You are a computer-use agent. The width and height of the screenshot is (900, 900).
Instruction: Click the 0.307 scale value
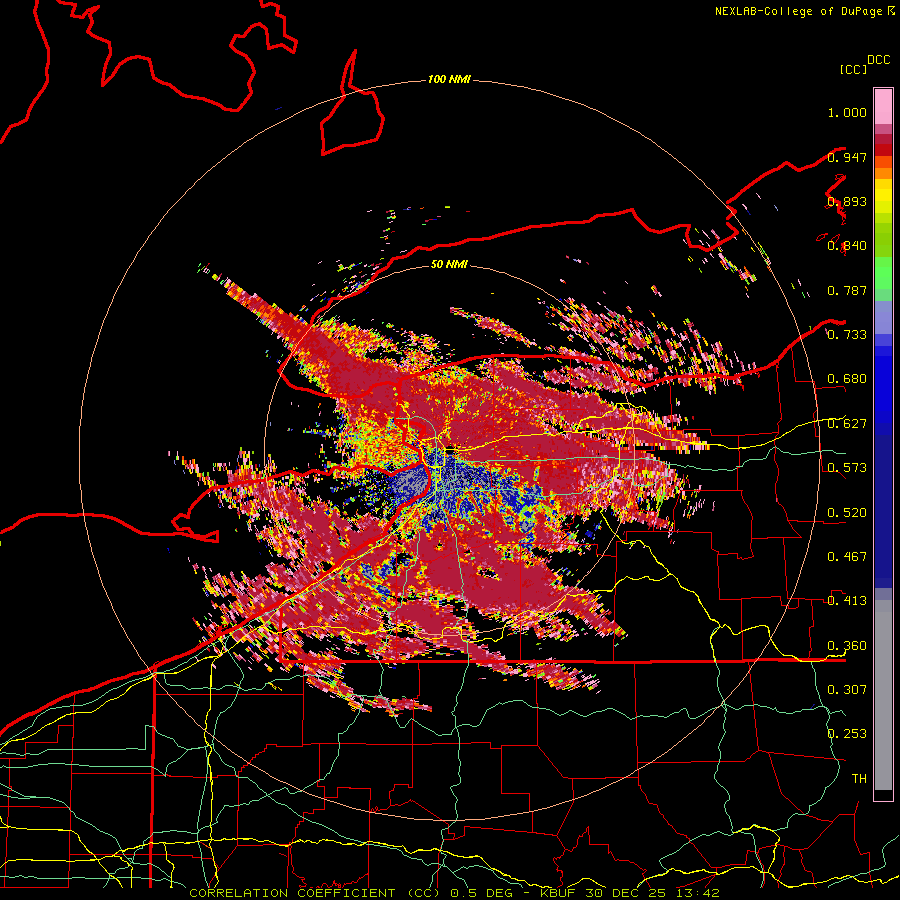pos(847,690)
